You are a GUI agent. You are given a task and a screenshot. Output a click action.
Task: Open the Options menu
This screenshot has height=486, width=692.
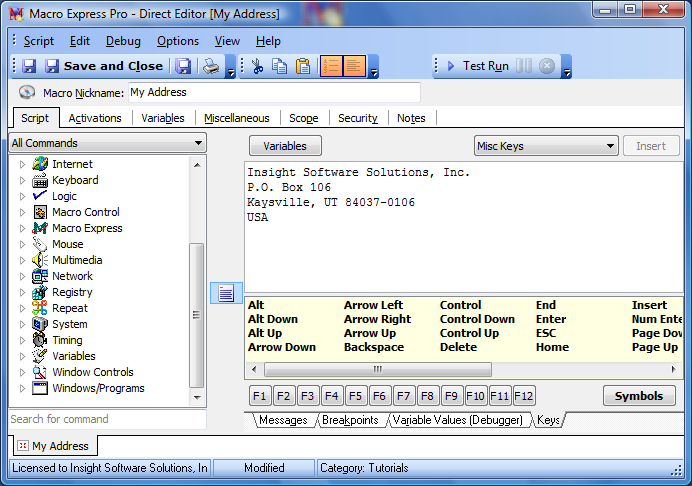pos(178,41)
